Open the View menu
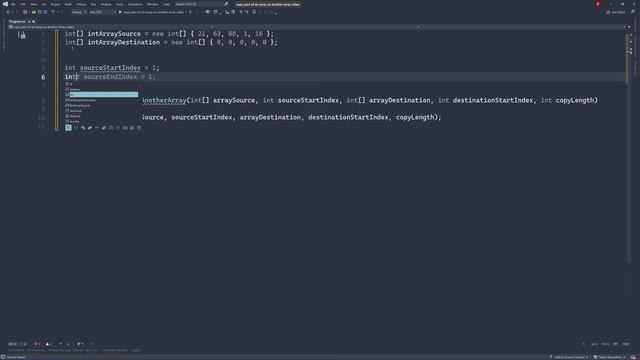Screen dimensions: 640x360 33,4
